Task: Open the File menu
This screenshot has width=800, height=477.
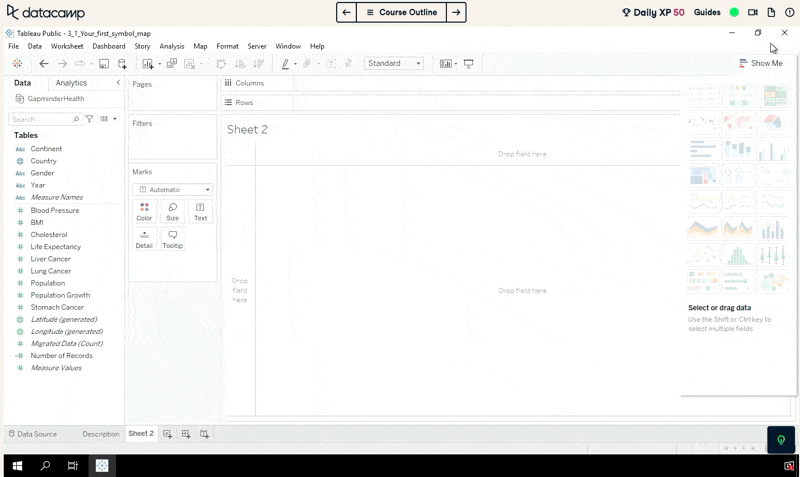Action: (x=14, y=46)
